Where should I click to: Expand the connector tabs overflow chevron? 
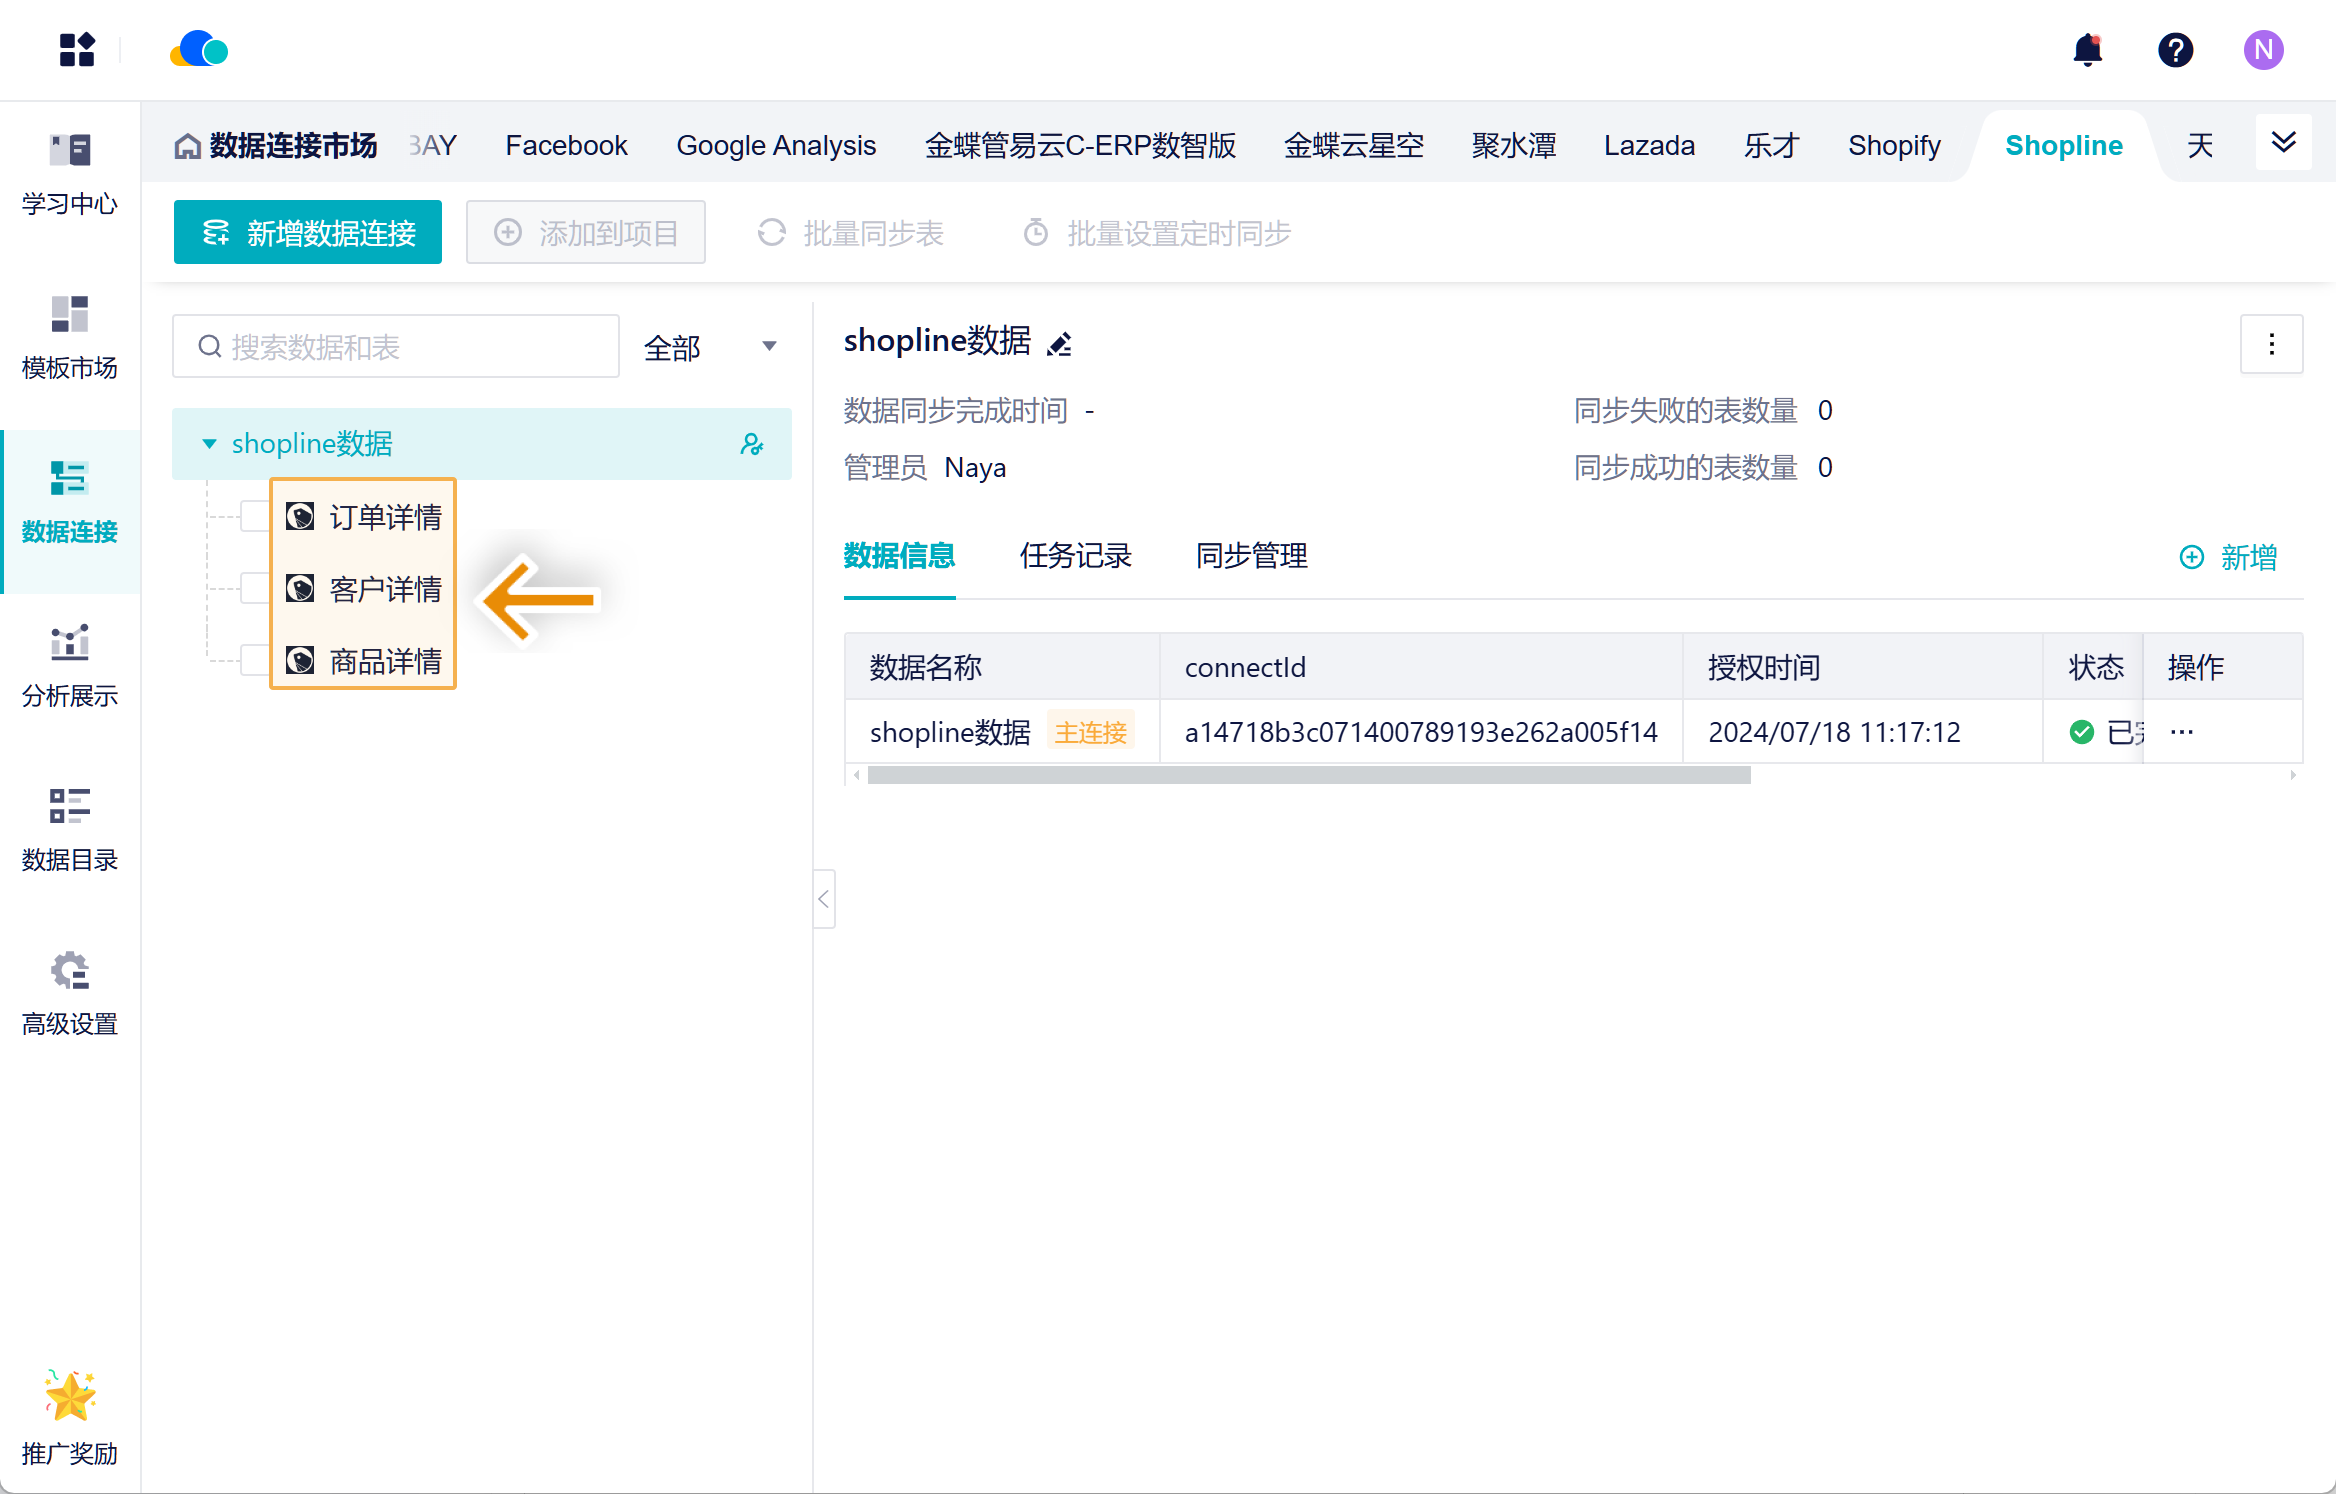[2283, 143]
